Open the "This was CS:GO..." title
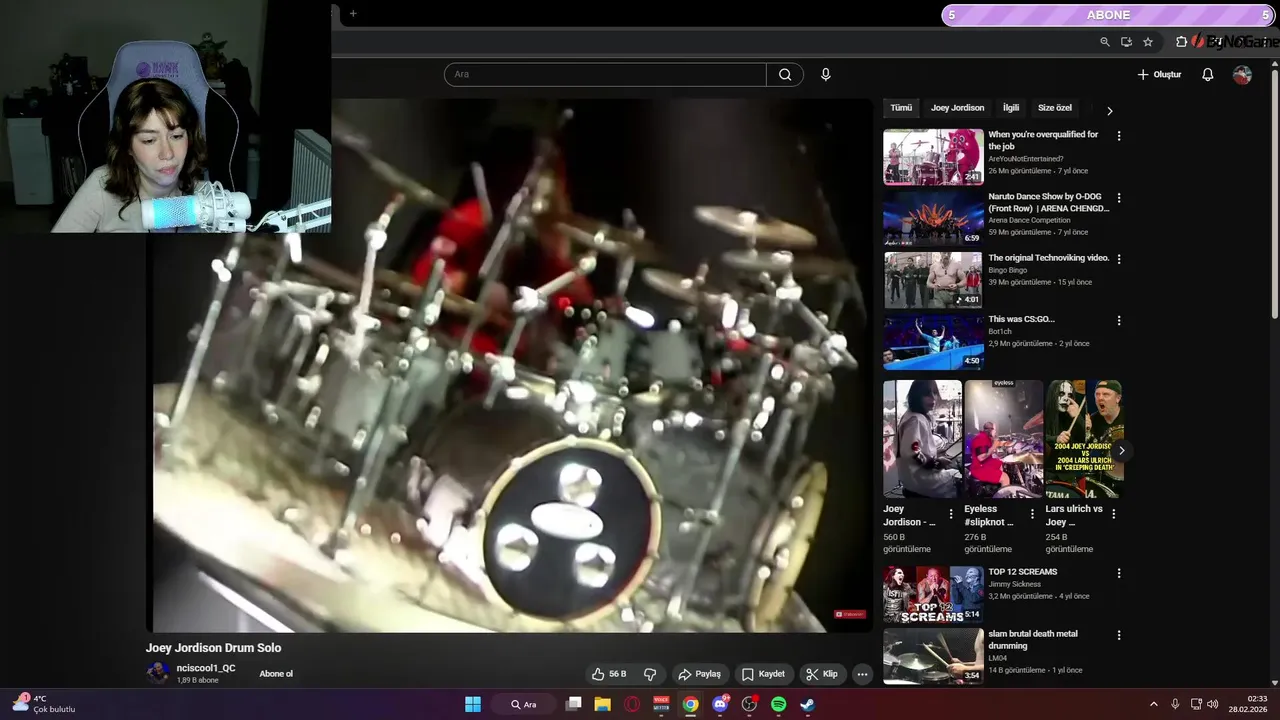The height and width of the screenshot is (720, 1280). [1021, 319]
